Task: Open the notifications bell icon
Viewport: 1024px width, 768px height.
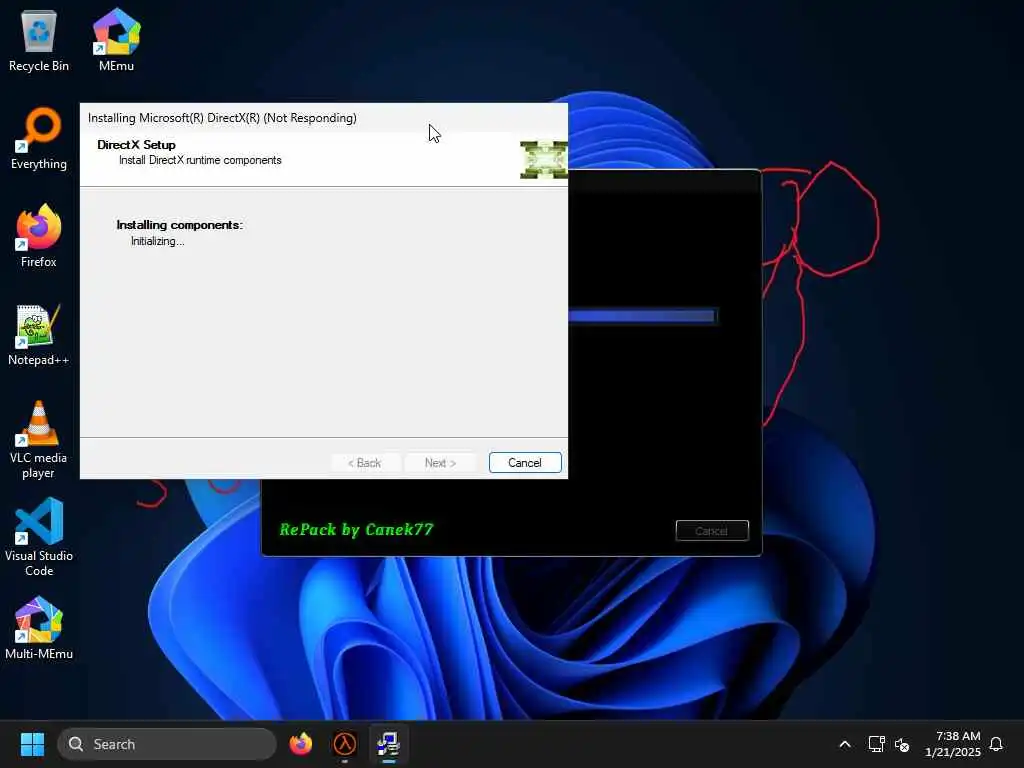Action: [x=996, y=744]
